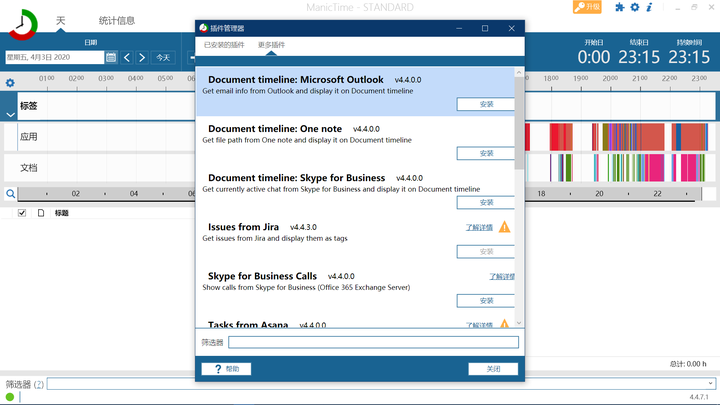
Task: Go to previous day arrow
Action: 127,58
